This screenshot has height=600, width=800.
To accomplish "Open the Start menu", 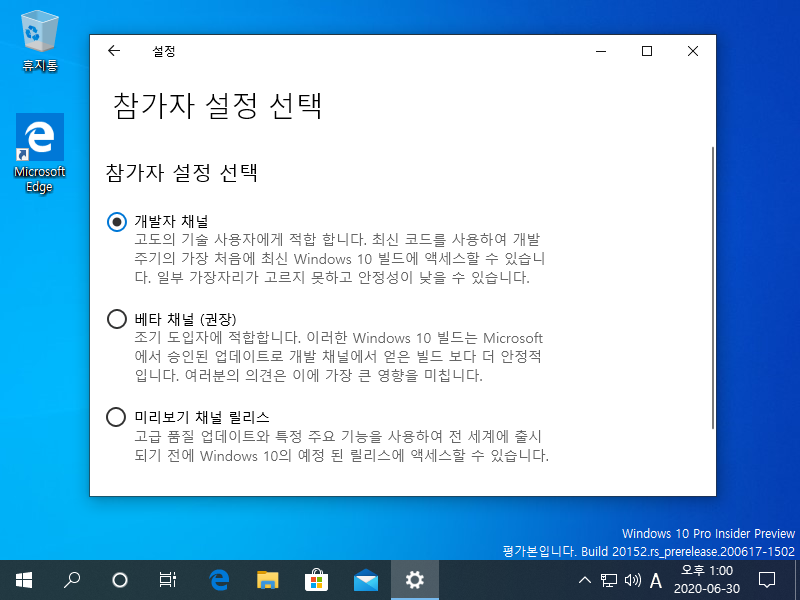I will coord(23,578).
